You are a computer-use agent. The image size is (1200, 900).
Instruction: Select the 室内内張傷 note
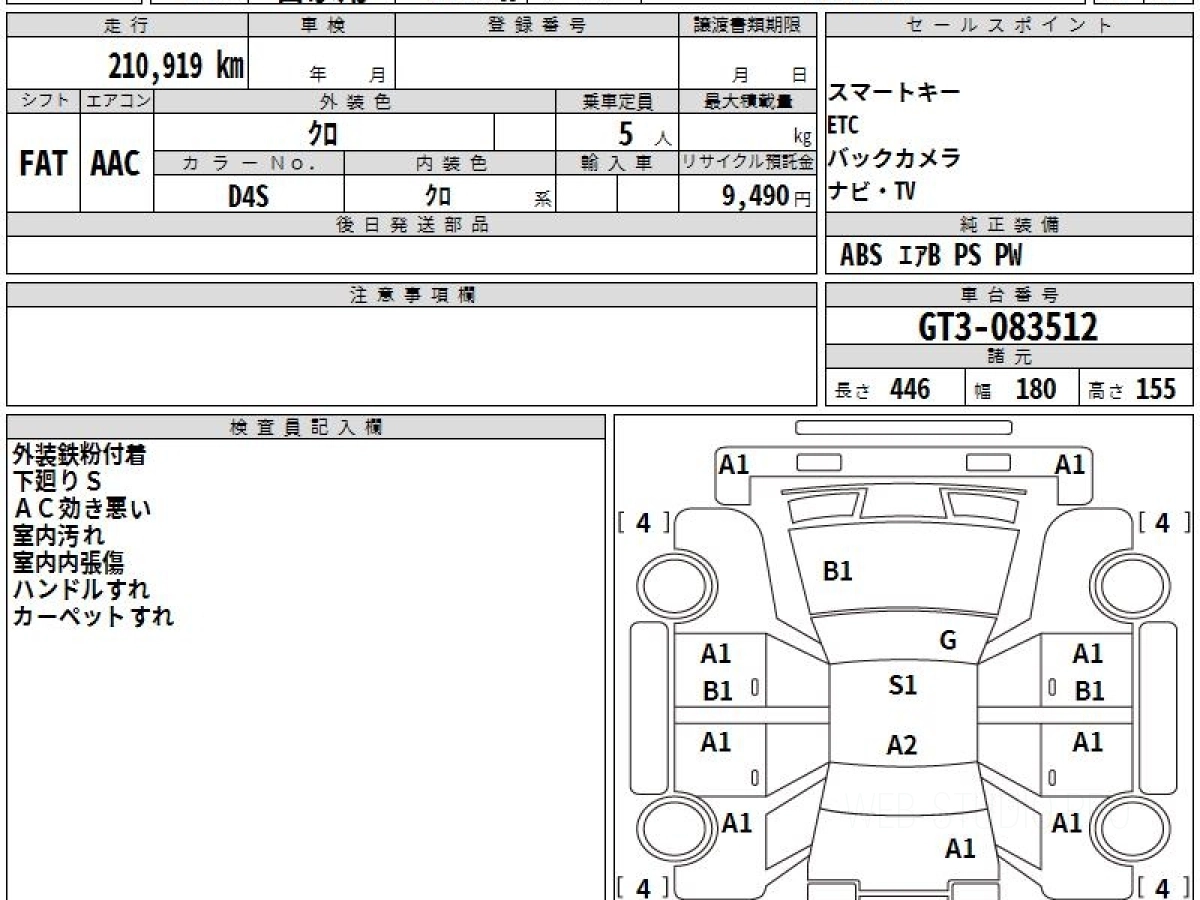(x=68, y=562)
